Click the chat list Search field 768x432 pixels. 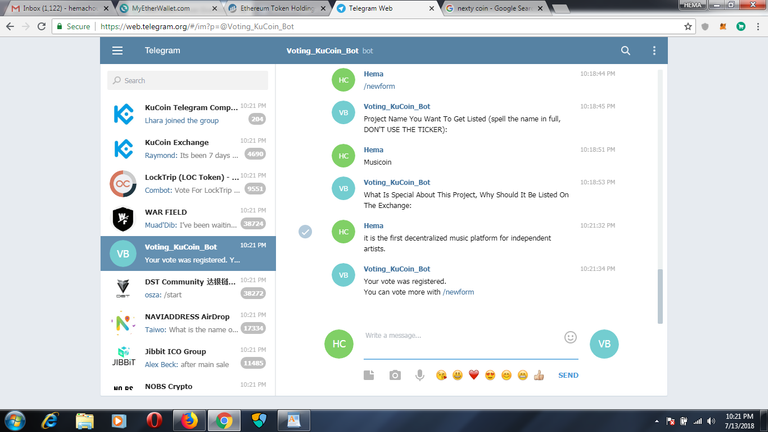pyautogui.click(x=188, y=80)
